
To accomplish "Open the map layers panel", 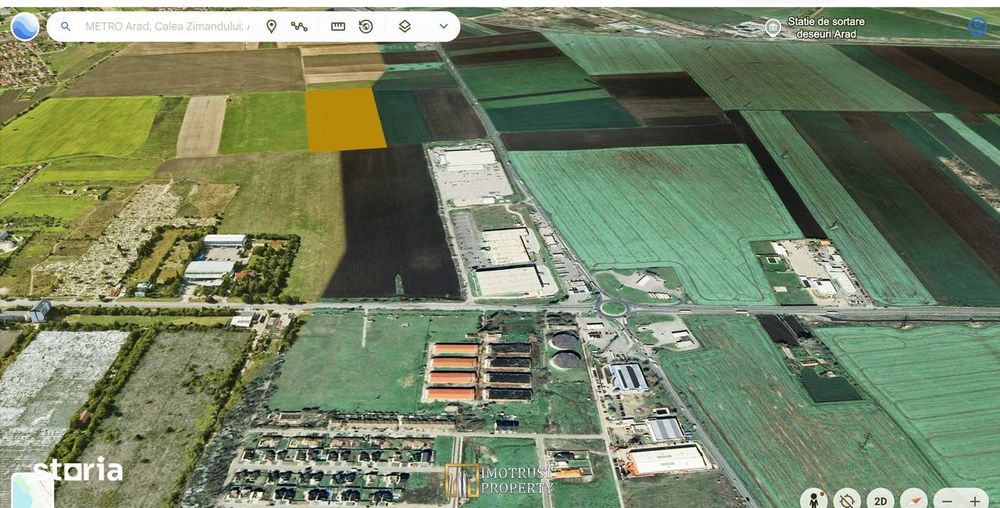I will click(404, 27).
